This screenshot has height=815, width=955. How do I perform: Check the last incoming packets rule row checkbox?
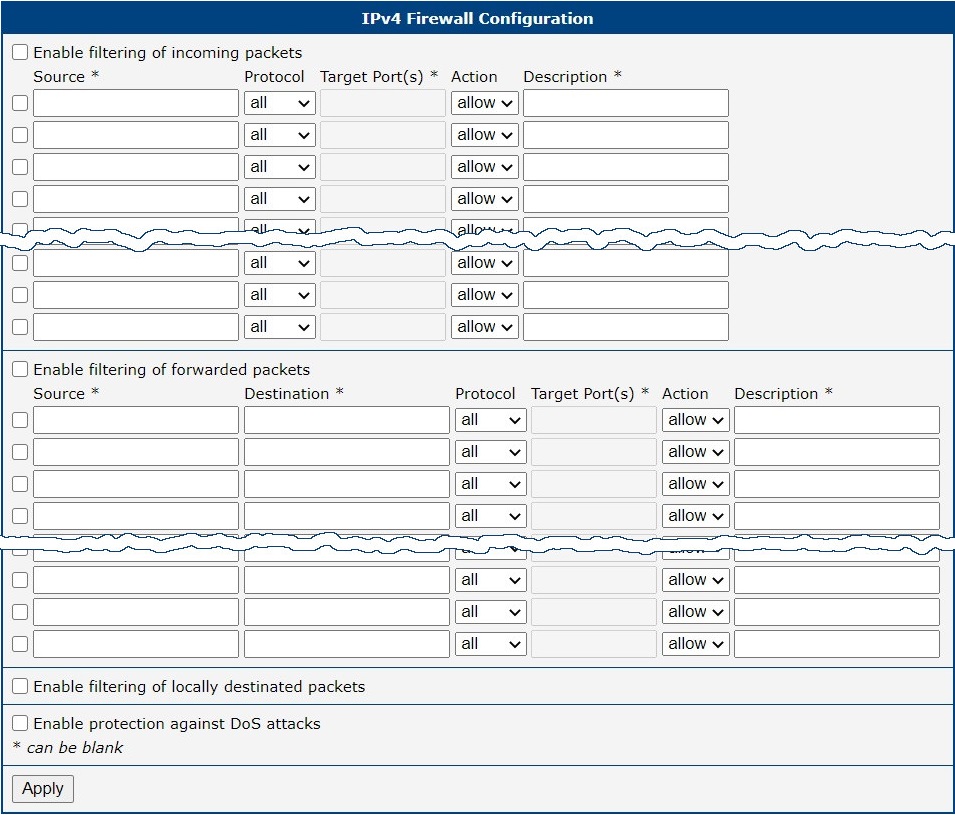(20, 327)
